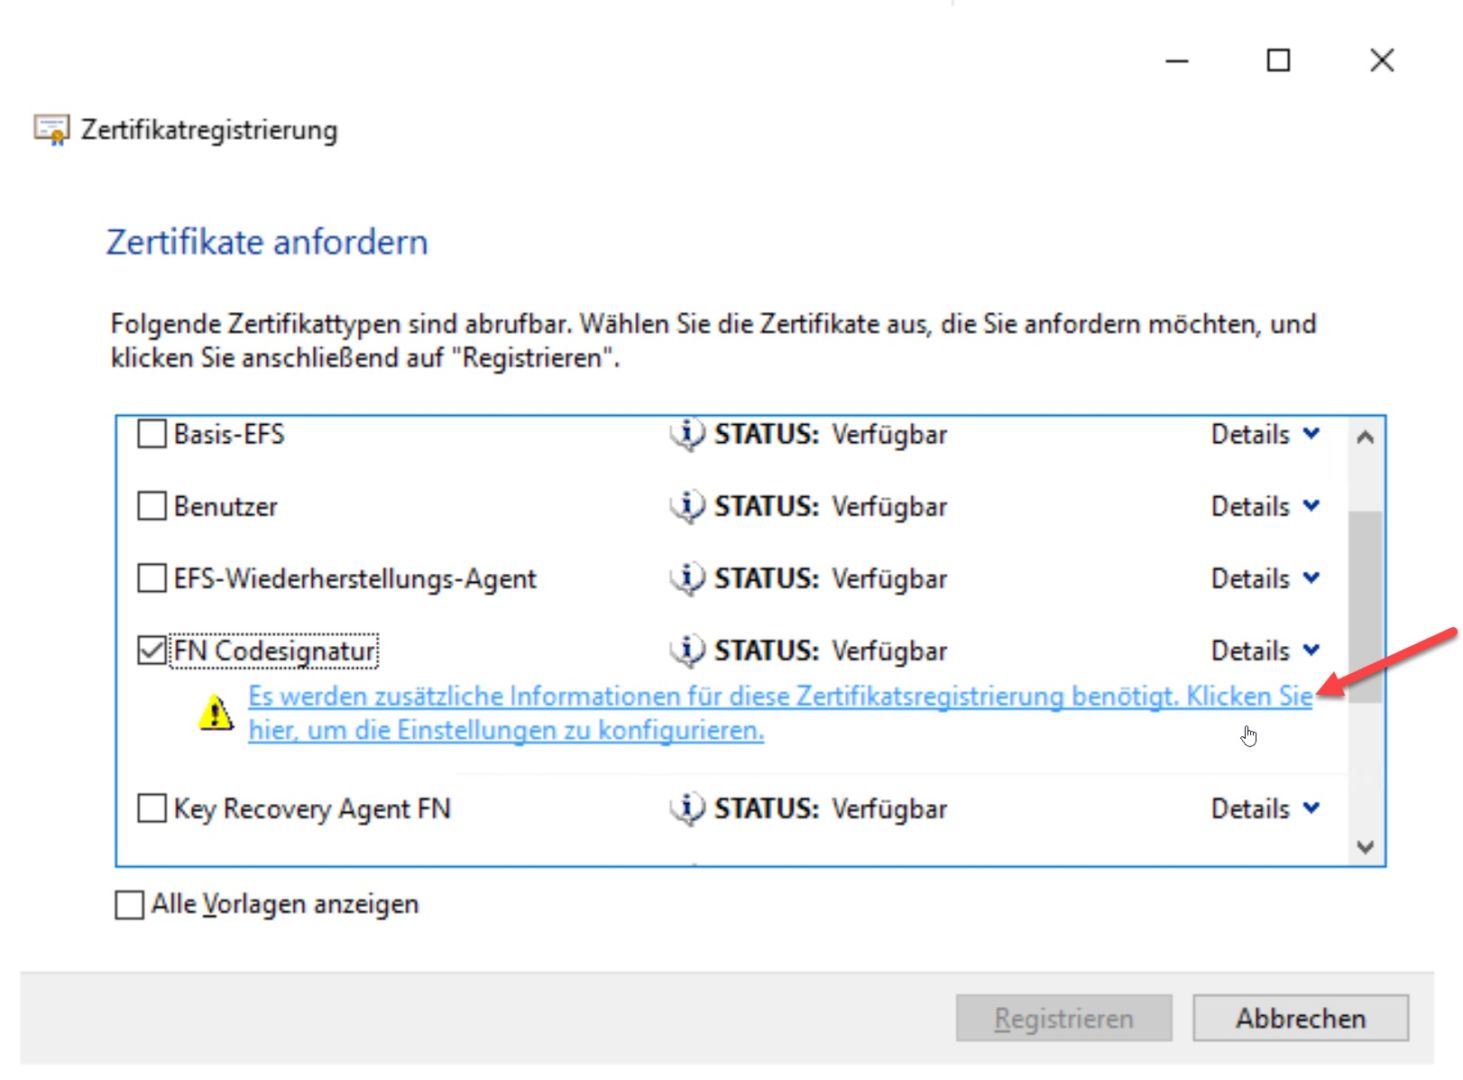Click the Abbrechen button
This screenshot has width=1463, height=1080.
1300,1018
